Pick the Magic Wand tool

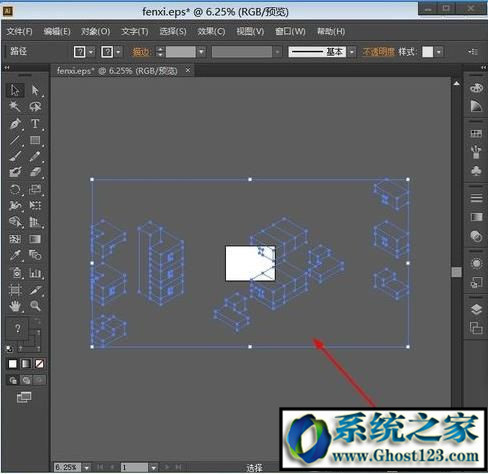click(x=15, y=107)
